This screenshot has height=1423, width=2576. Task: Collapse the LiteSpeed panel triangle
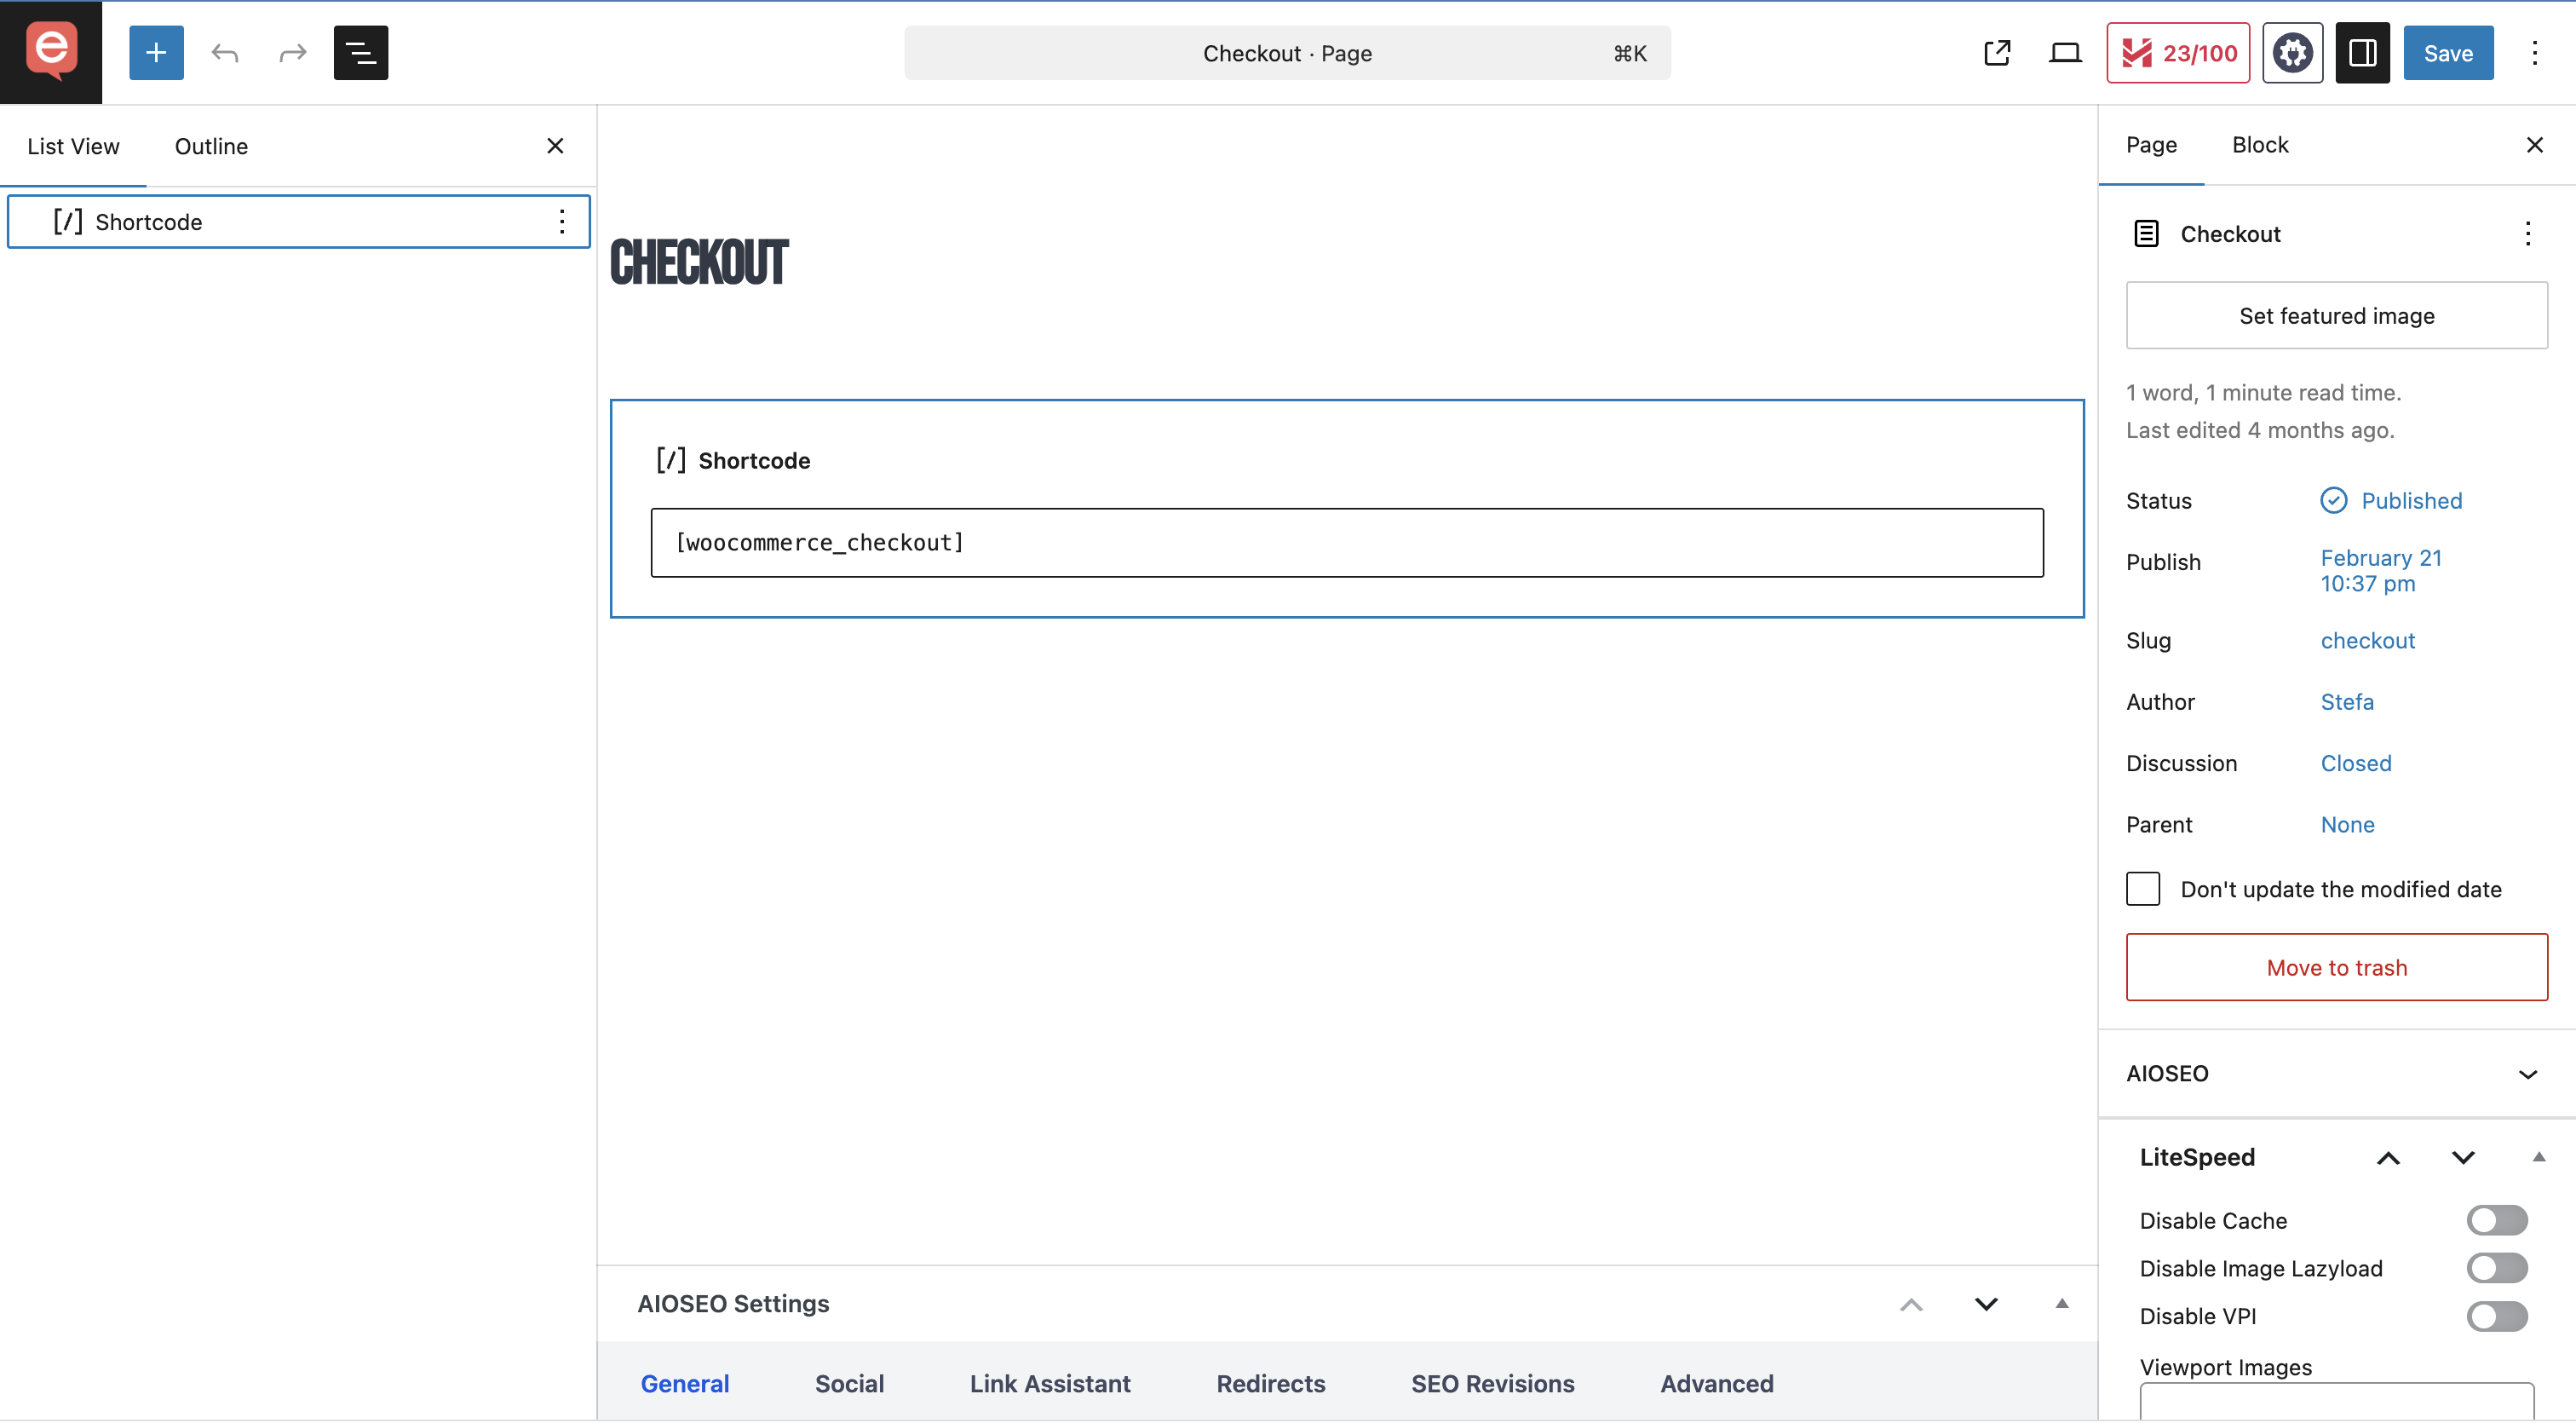2538,1157
